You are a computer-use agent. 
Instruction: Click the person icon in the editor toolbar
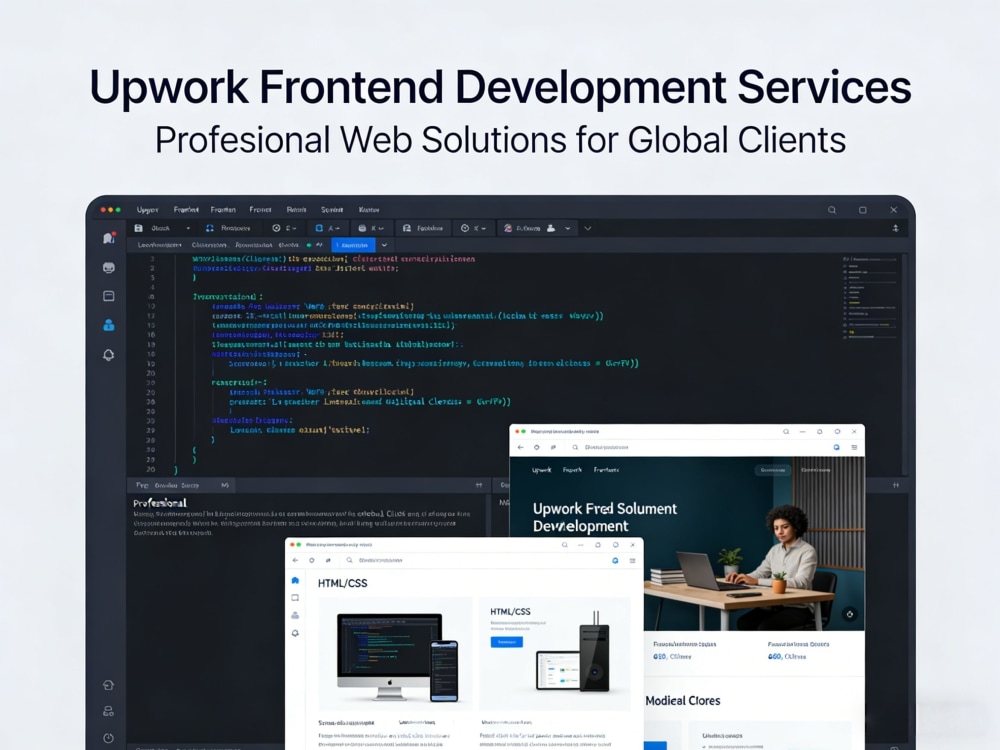pos(551,228)
